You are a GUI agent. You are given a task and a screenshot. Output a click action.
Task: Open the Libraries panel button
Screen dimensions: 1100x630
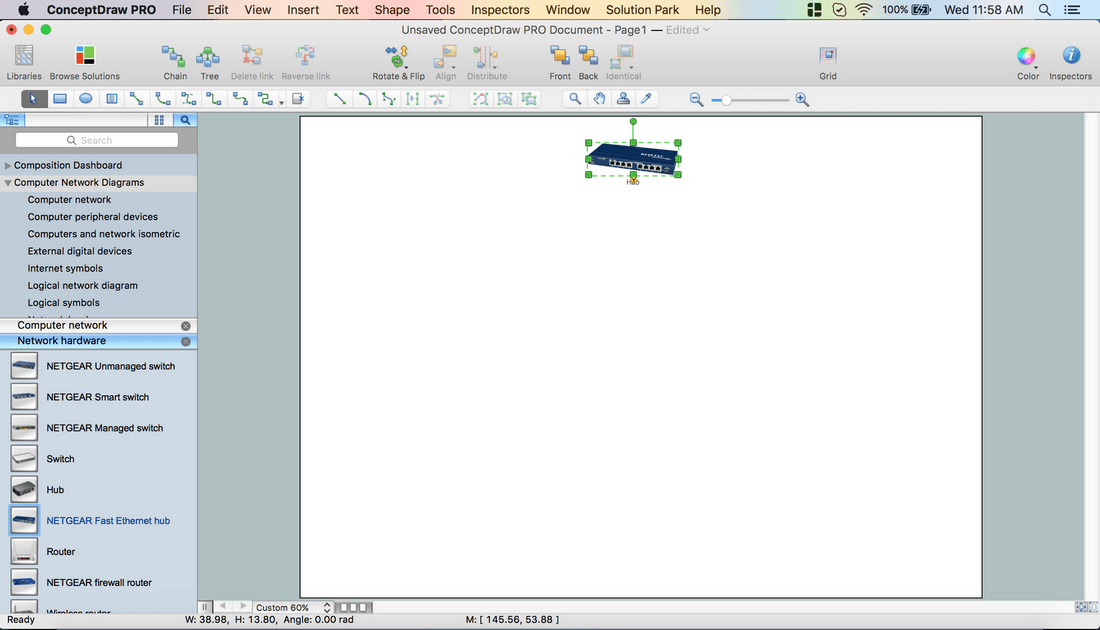[x=24, y=62]
